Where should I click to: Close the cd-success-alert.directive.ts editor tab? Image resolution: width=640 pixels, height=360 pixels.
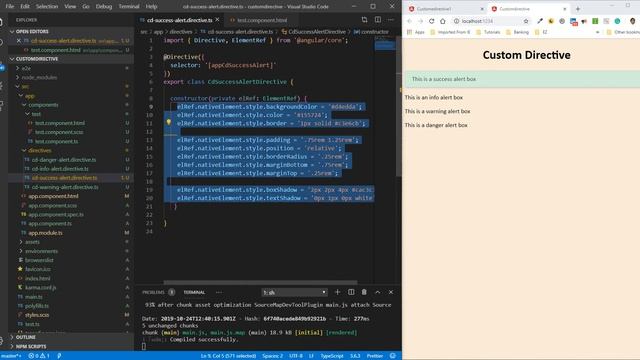tap(217, 20)
